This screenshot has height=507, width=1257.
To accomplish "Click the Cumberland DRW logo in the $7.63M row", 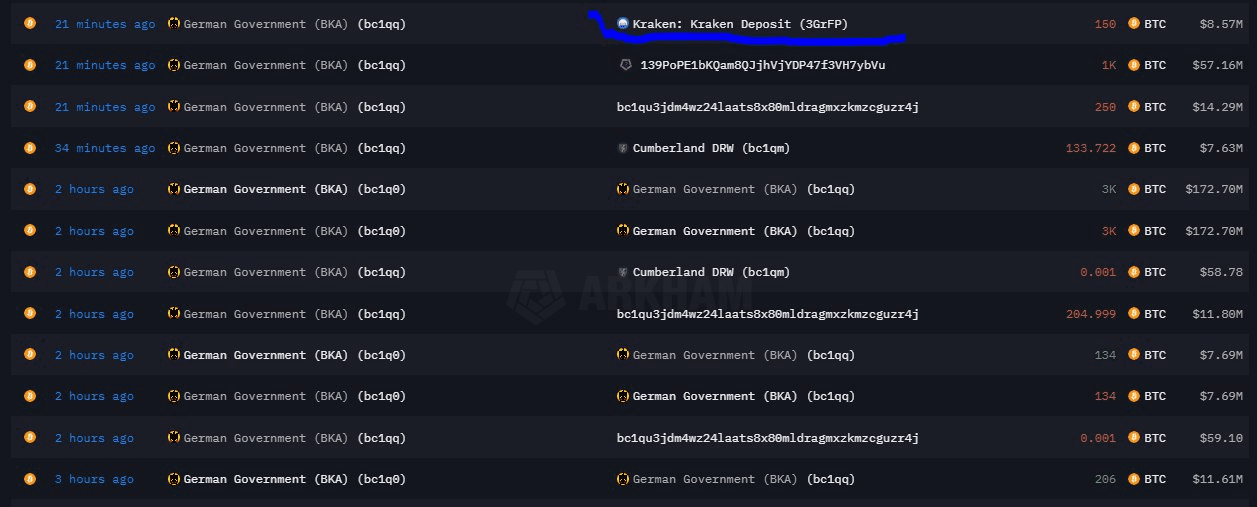I will (623, 148).
